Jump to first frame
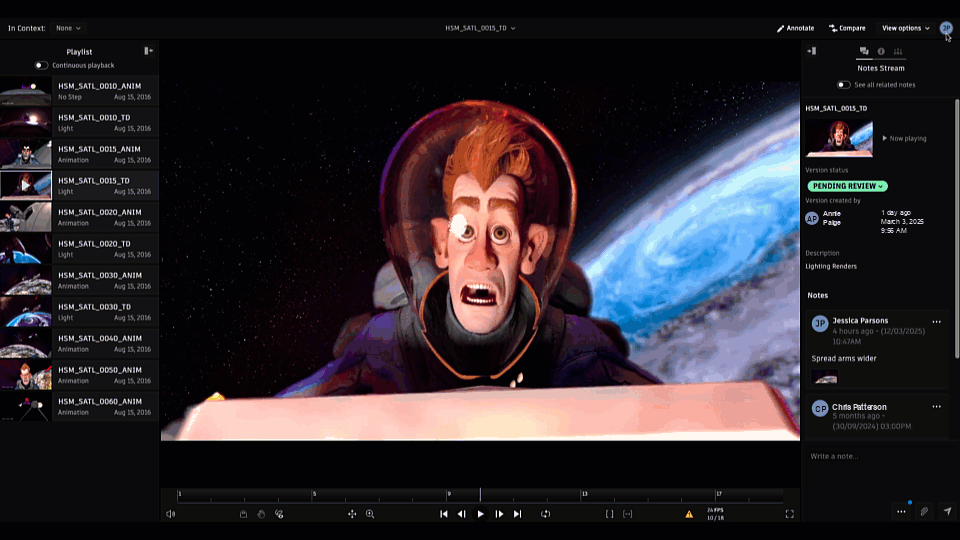This screenshot has height=540, width=960. tap(444, 514)
